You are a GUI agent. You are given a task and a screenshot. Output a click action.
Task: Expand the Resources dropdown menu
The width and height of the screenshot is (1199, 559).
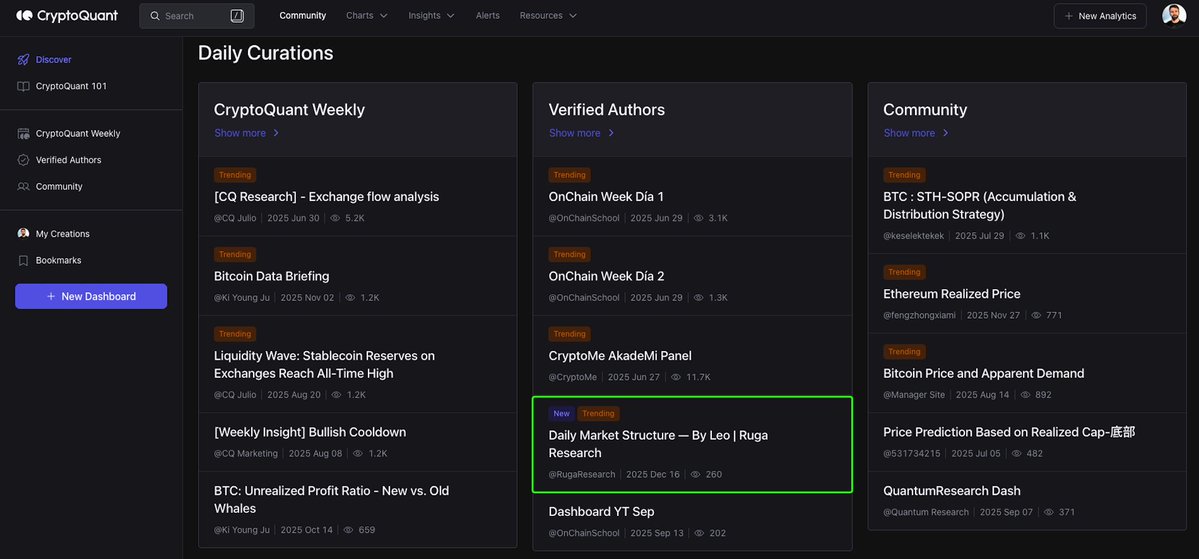pos(548,15)
